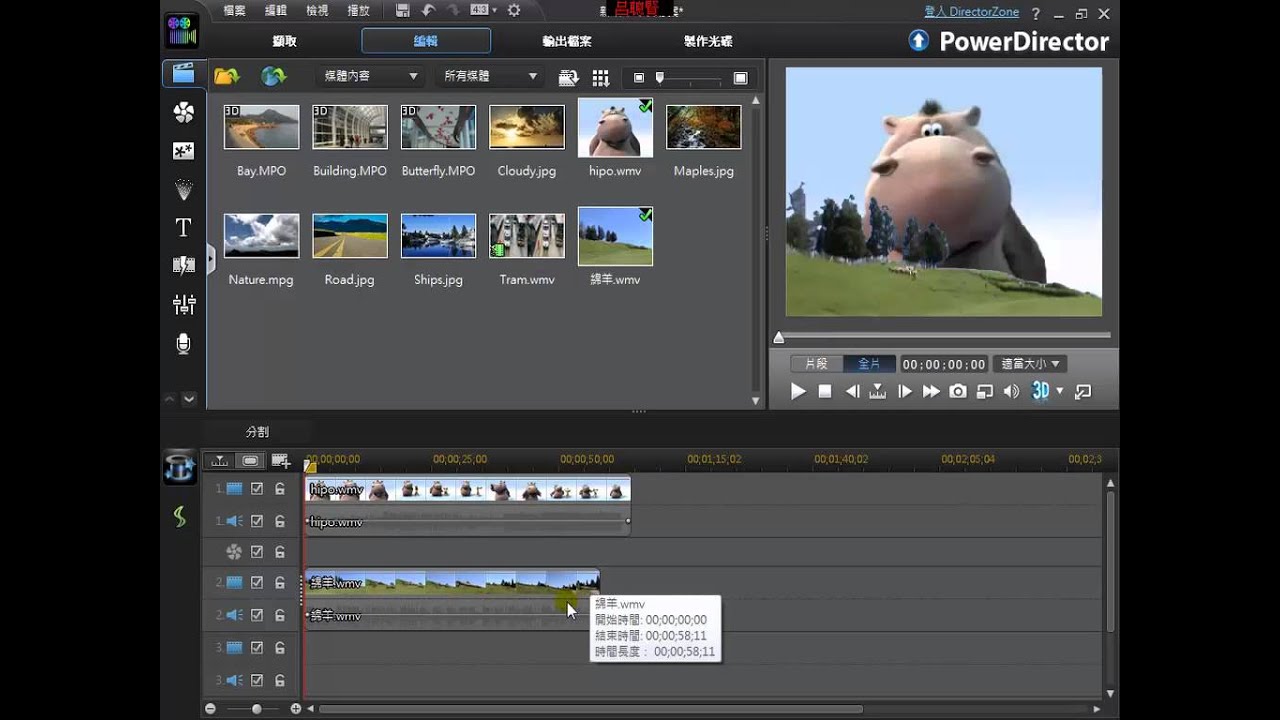The height and width of the screenshot is (720, 1280).
Task: Toggle video track 1 enable checkbox
Action: pyautogui.click(x=257, y=489)
